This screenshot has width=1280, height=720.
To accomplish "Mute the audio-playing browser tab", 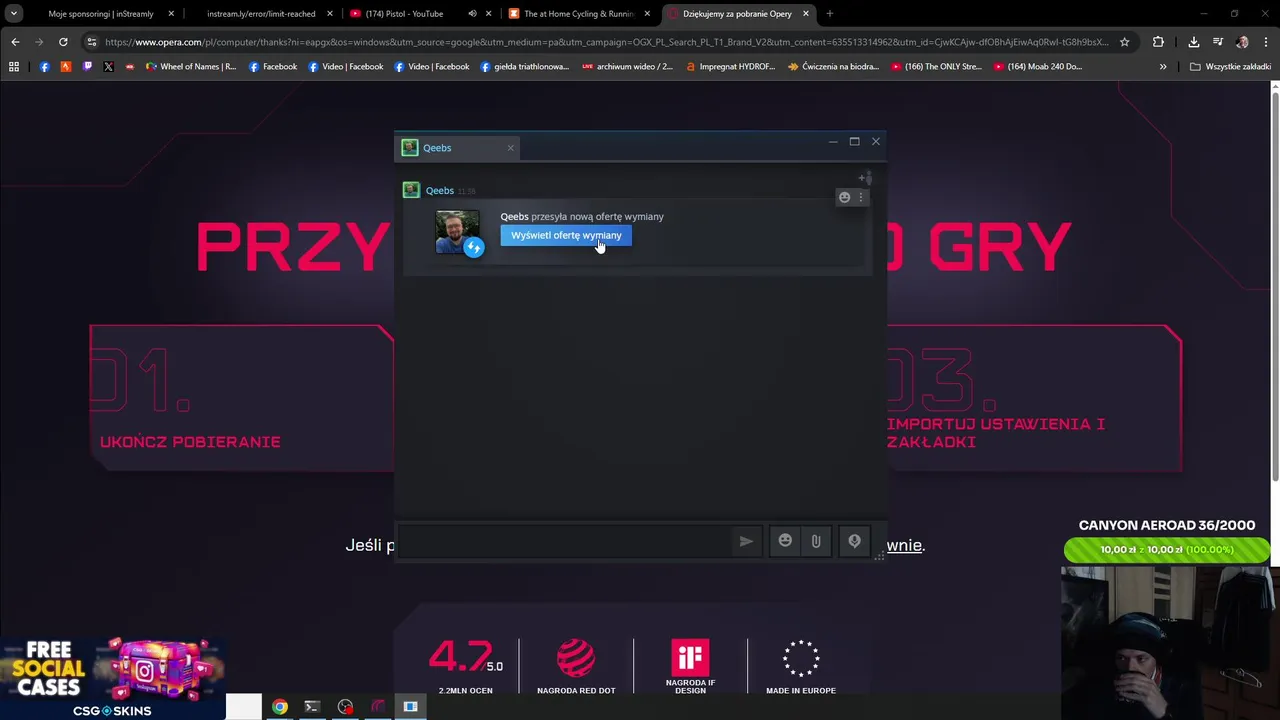I will (472, 14).
